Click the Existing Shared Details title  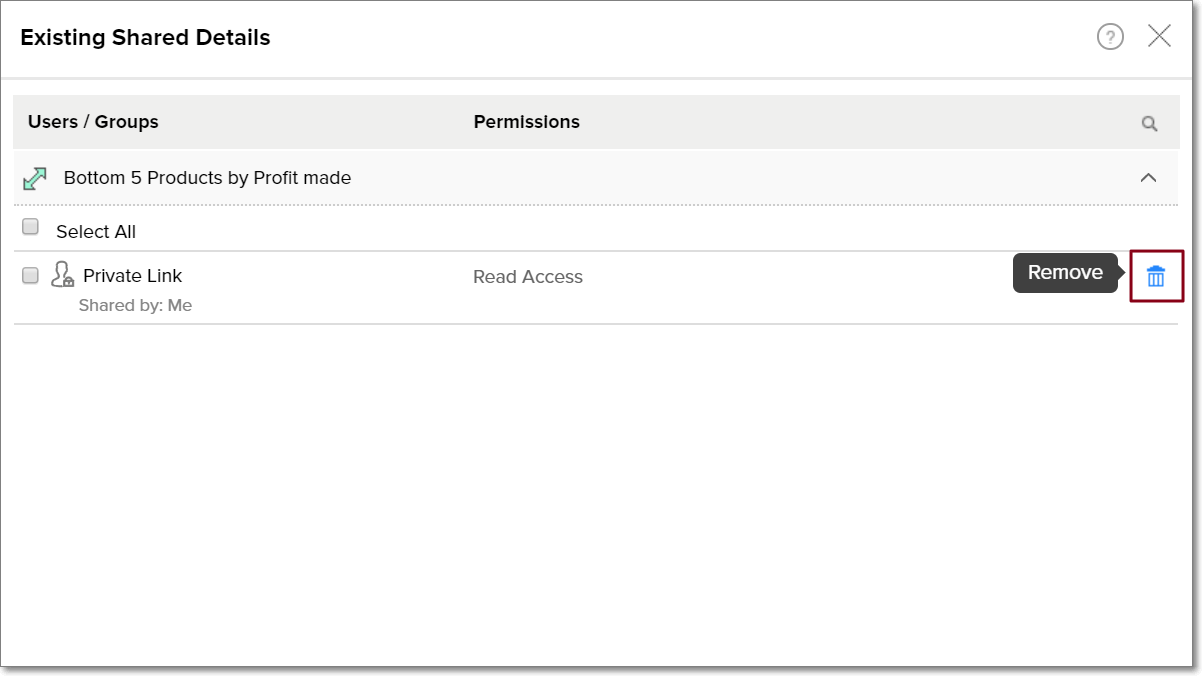(x=145, y=38)
